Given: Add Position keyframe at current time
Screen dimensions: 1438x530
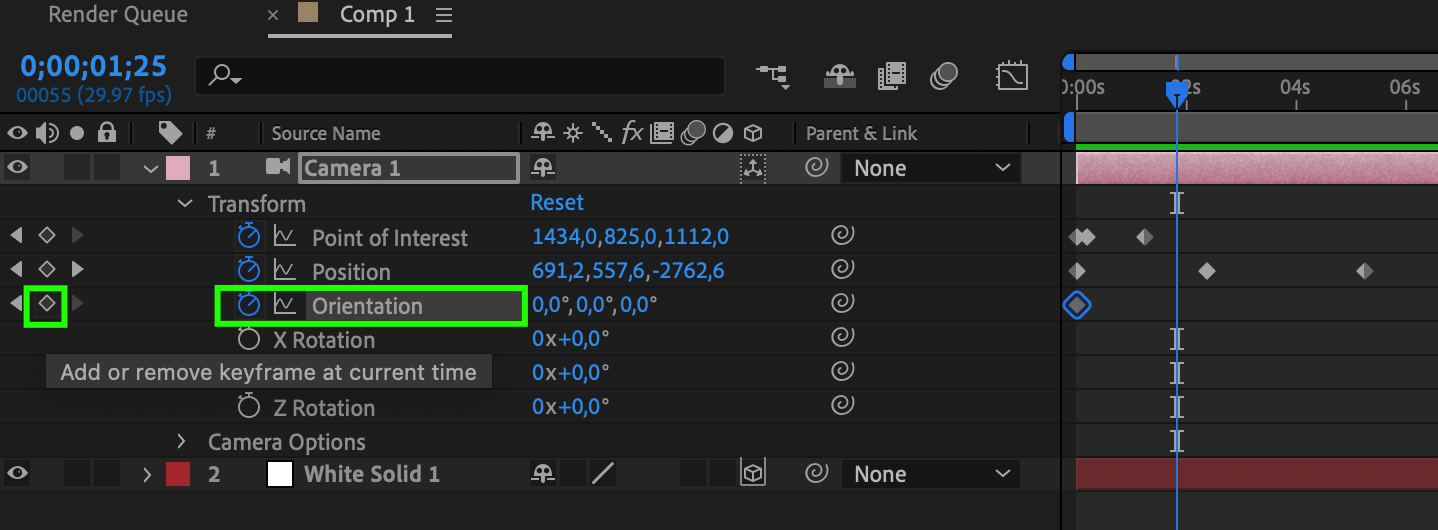Looking at the screenshot, I should point(46,270).
